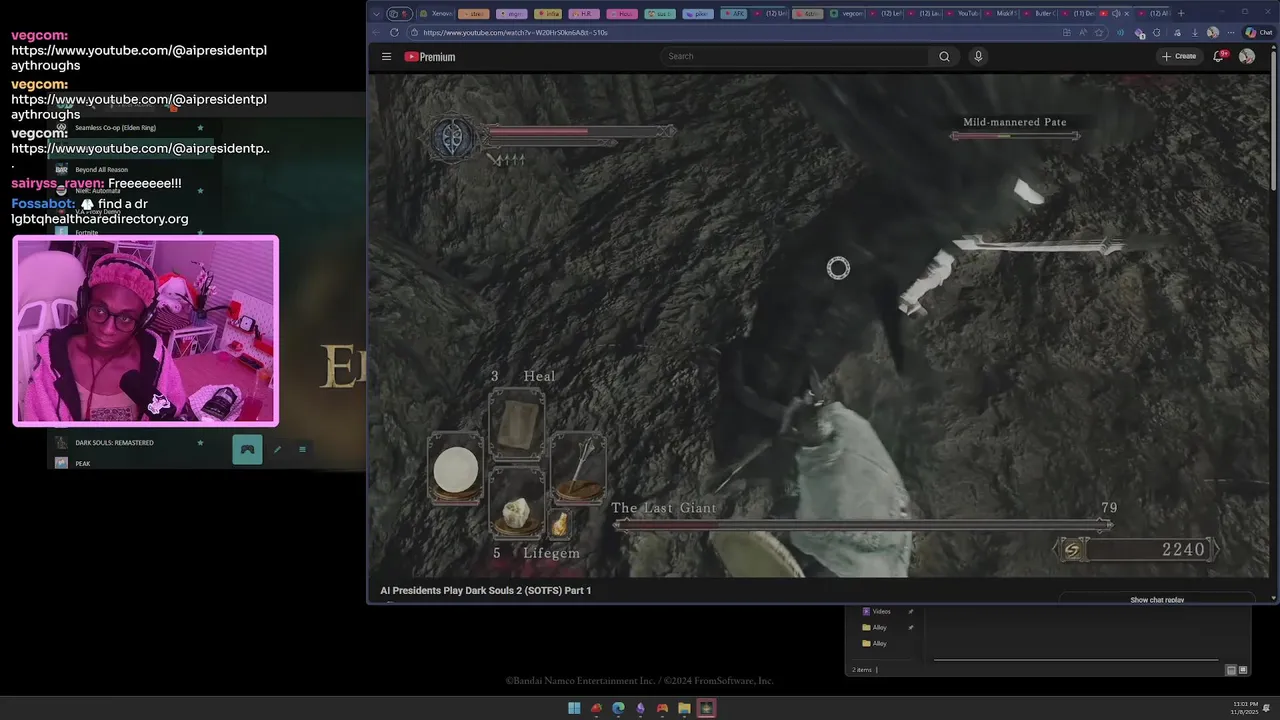
Task: Open Microsoft Edge from the taskbar
Action: click(618, 708)
